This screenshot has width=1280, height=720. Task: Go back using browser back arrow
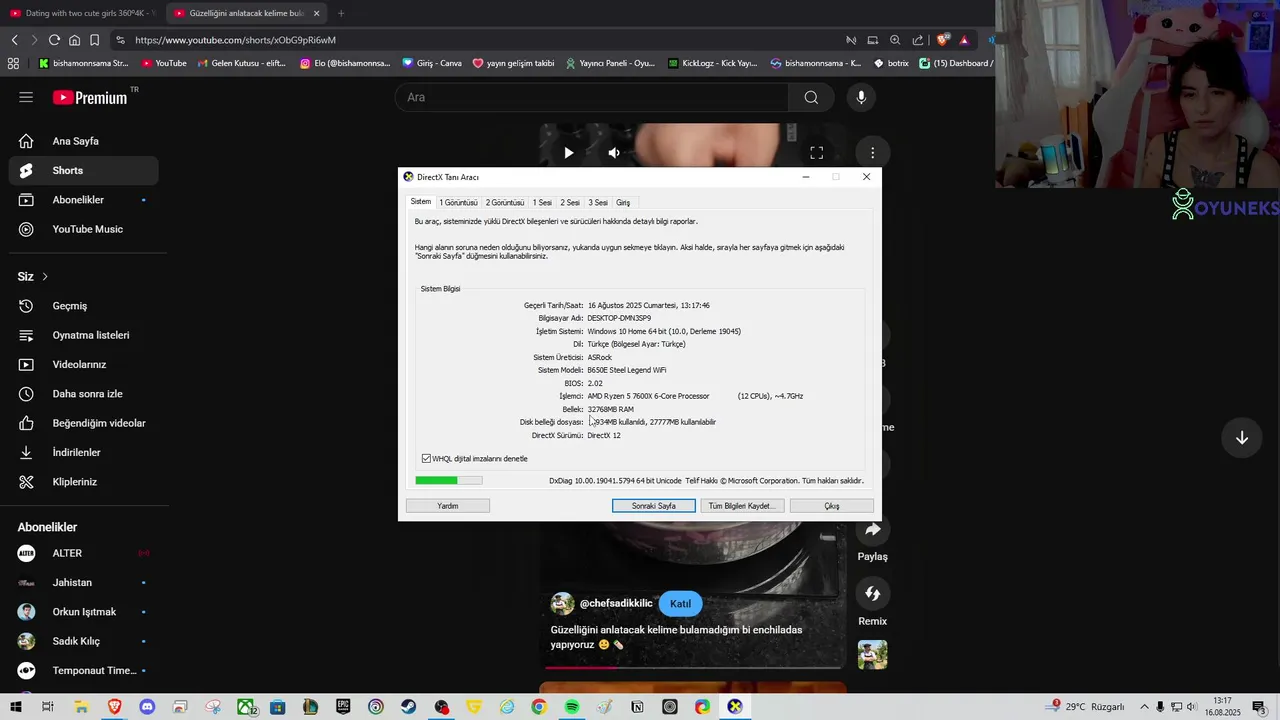click(14, 40)
